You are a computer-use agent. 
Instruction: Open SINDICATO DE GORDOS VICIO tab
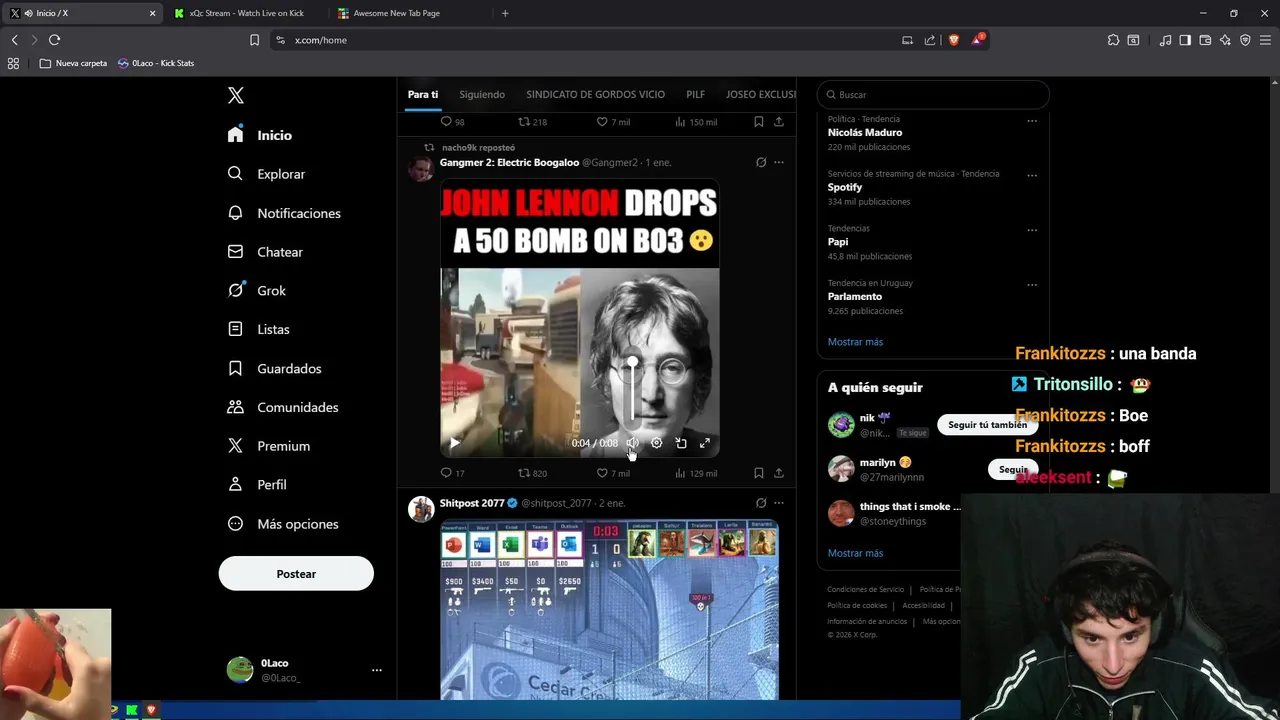coord(595,94)
